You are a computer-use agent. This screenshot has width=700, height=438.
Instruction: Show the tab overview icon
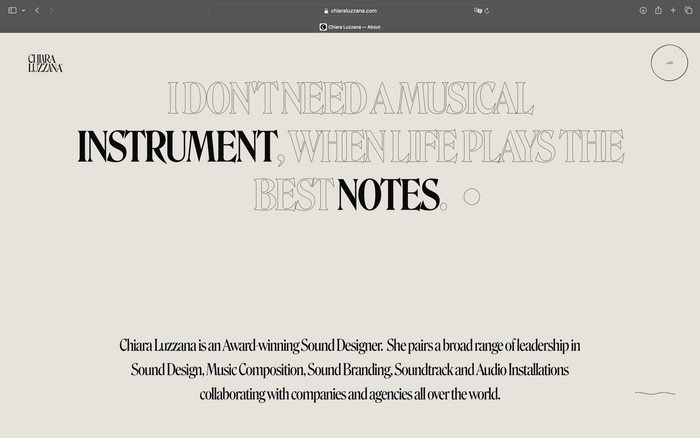click(x=688, y=10)
